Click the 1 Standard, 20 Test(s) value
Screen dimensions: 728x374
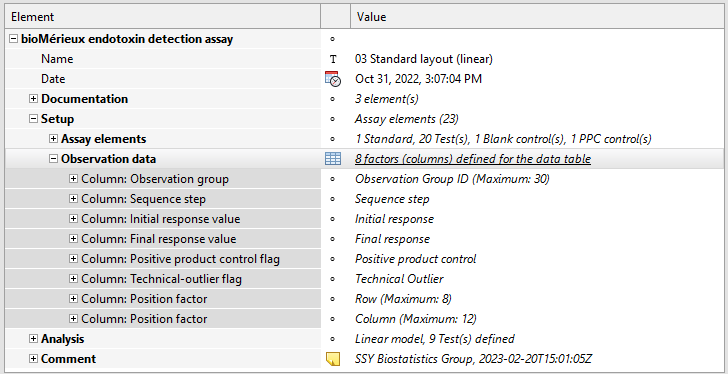click(x=503, y=139)
